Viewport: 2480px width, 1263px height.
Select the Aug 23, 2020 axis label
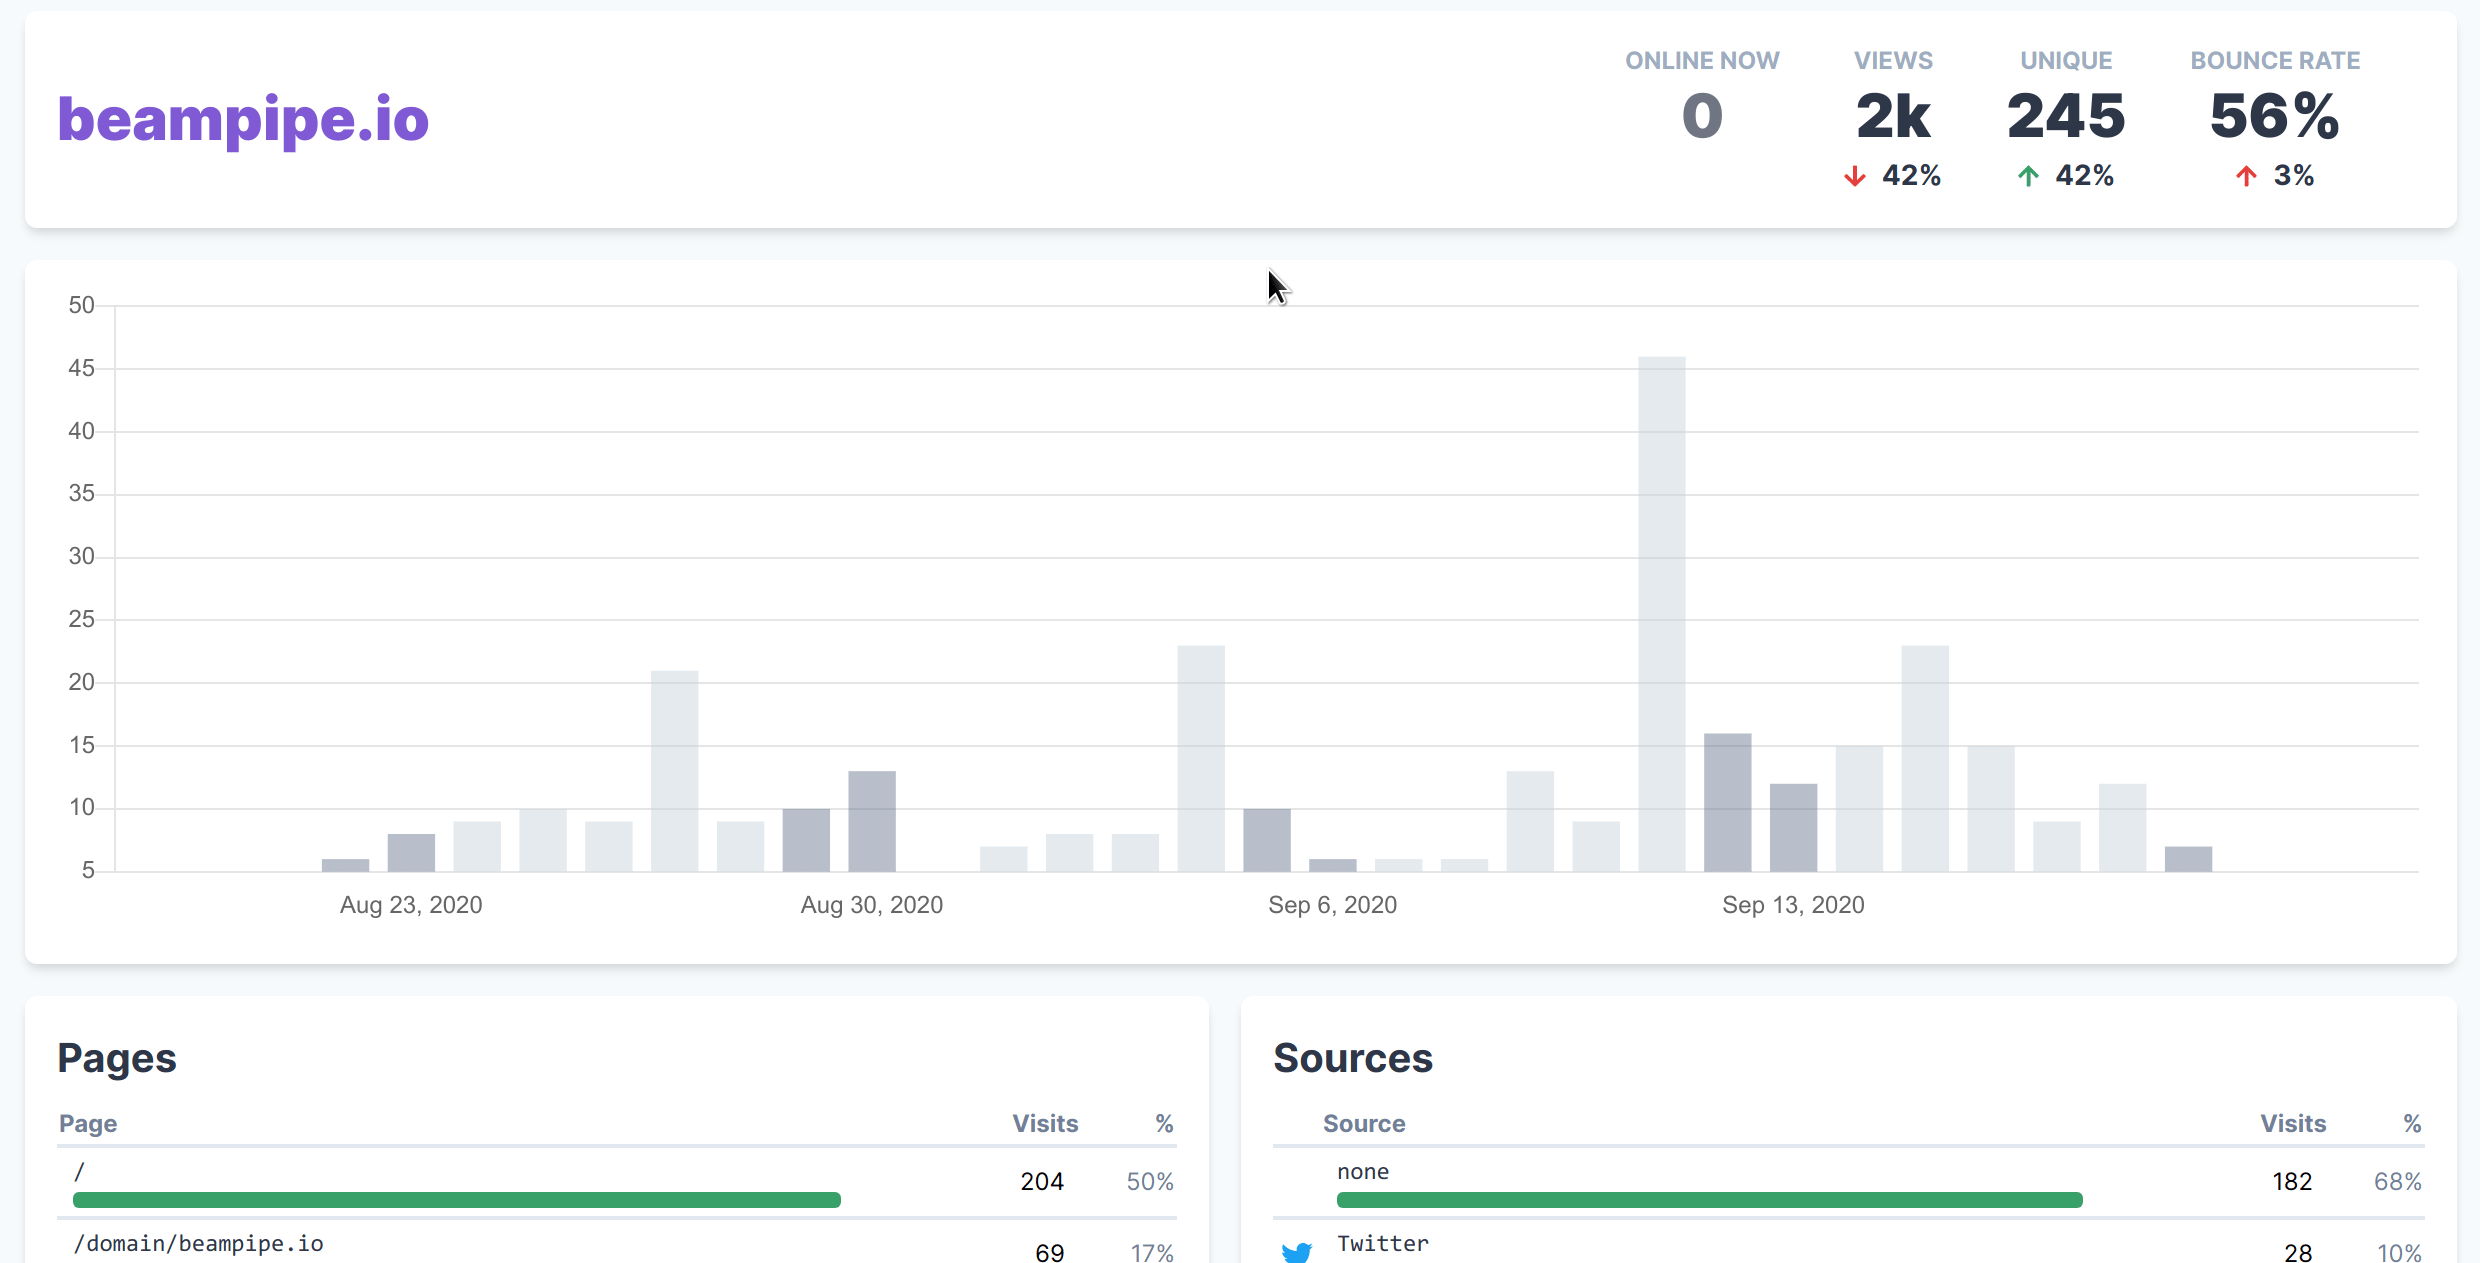(410, 905)
